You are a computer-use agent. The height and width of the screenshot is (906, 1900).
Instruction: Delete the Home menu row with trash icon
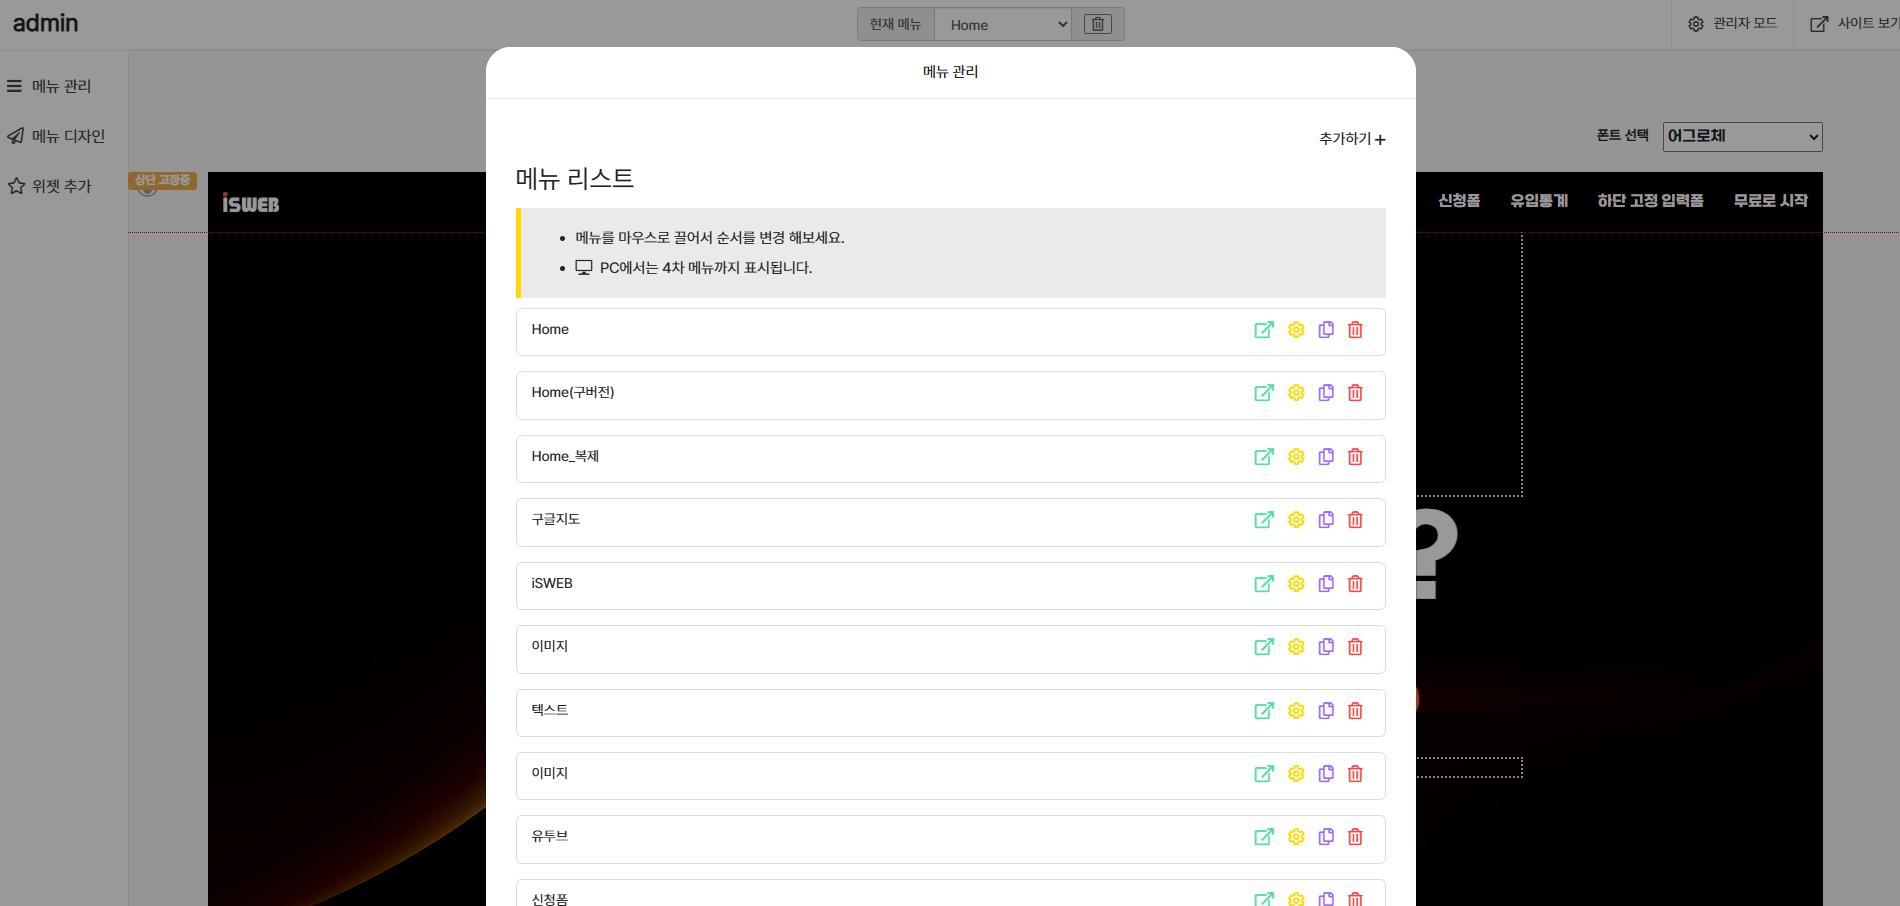(1355, 330)
